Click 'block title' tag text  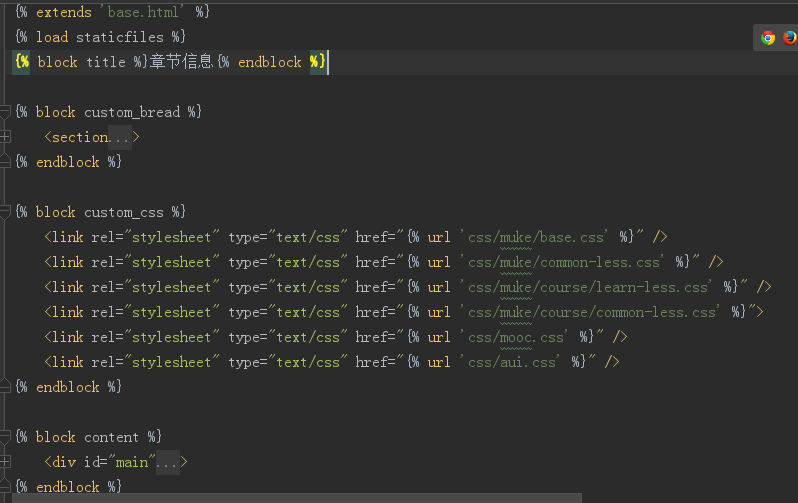pos(81,62)
